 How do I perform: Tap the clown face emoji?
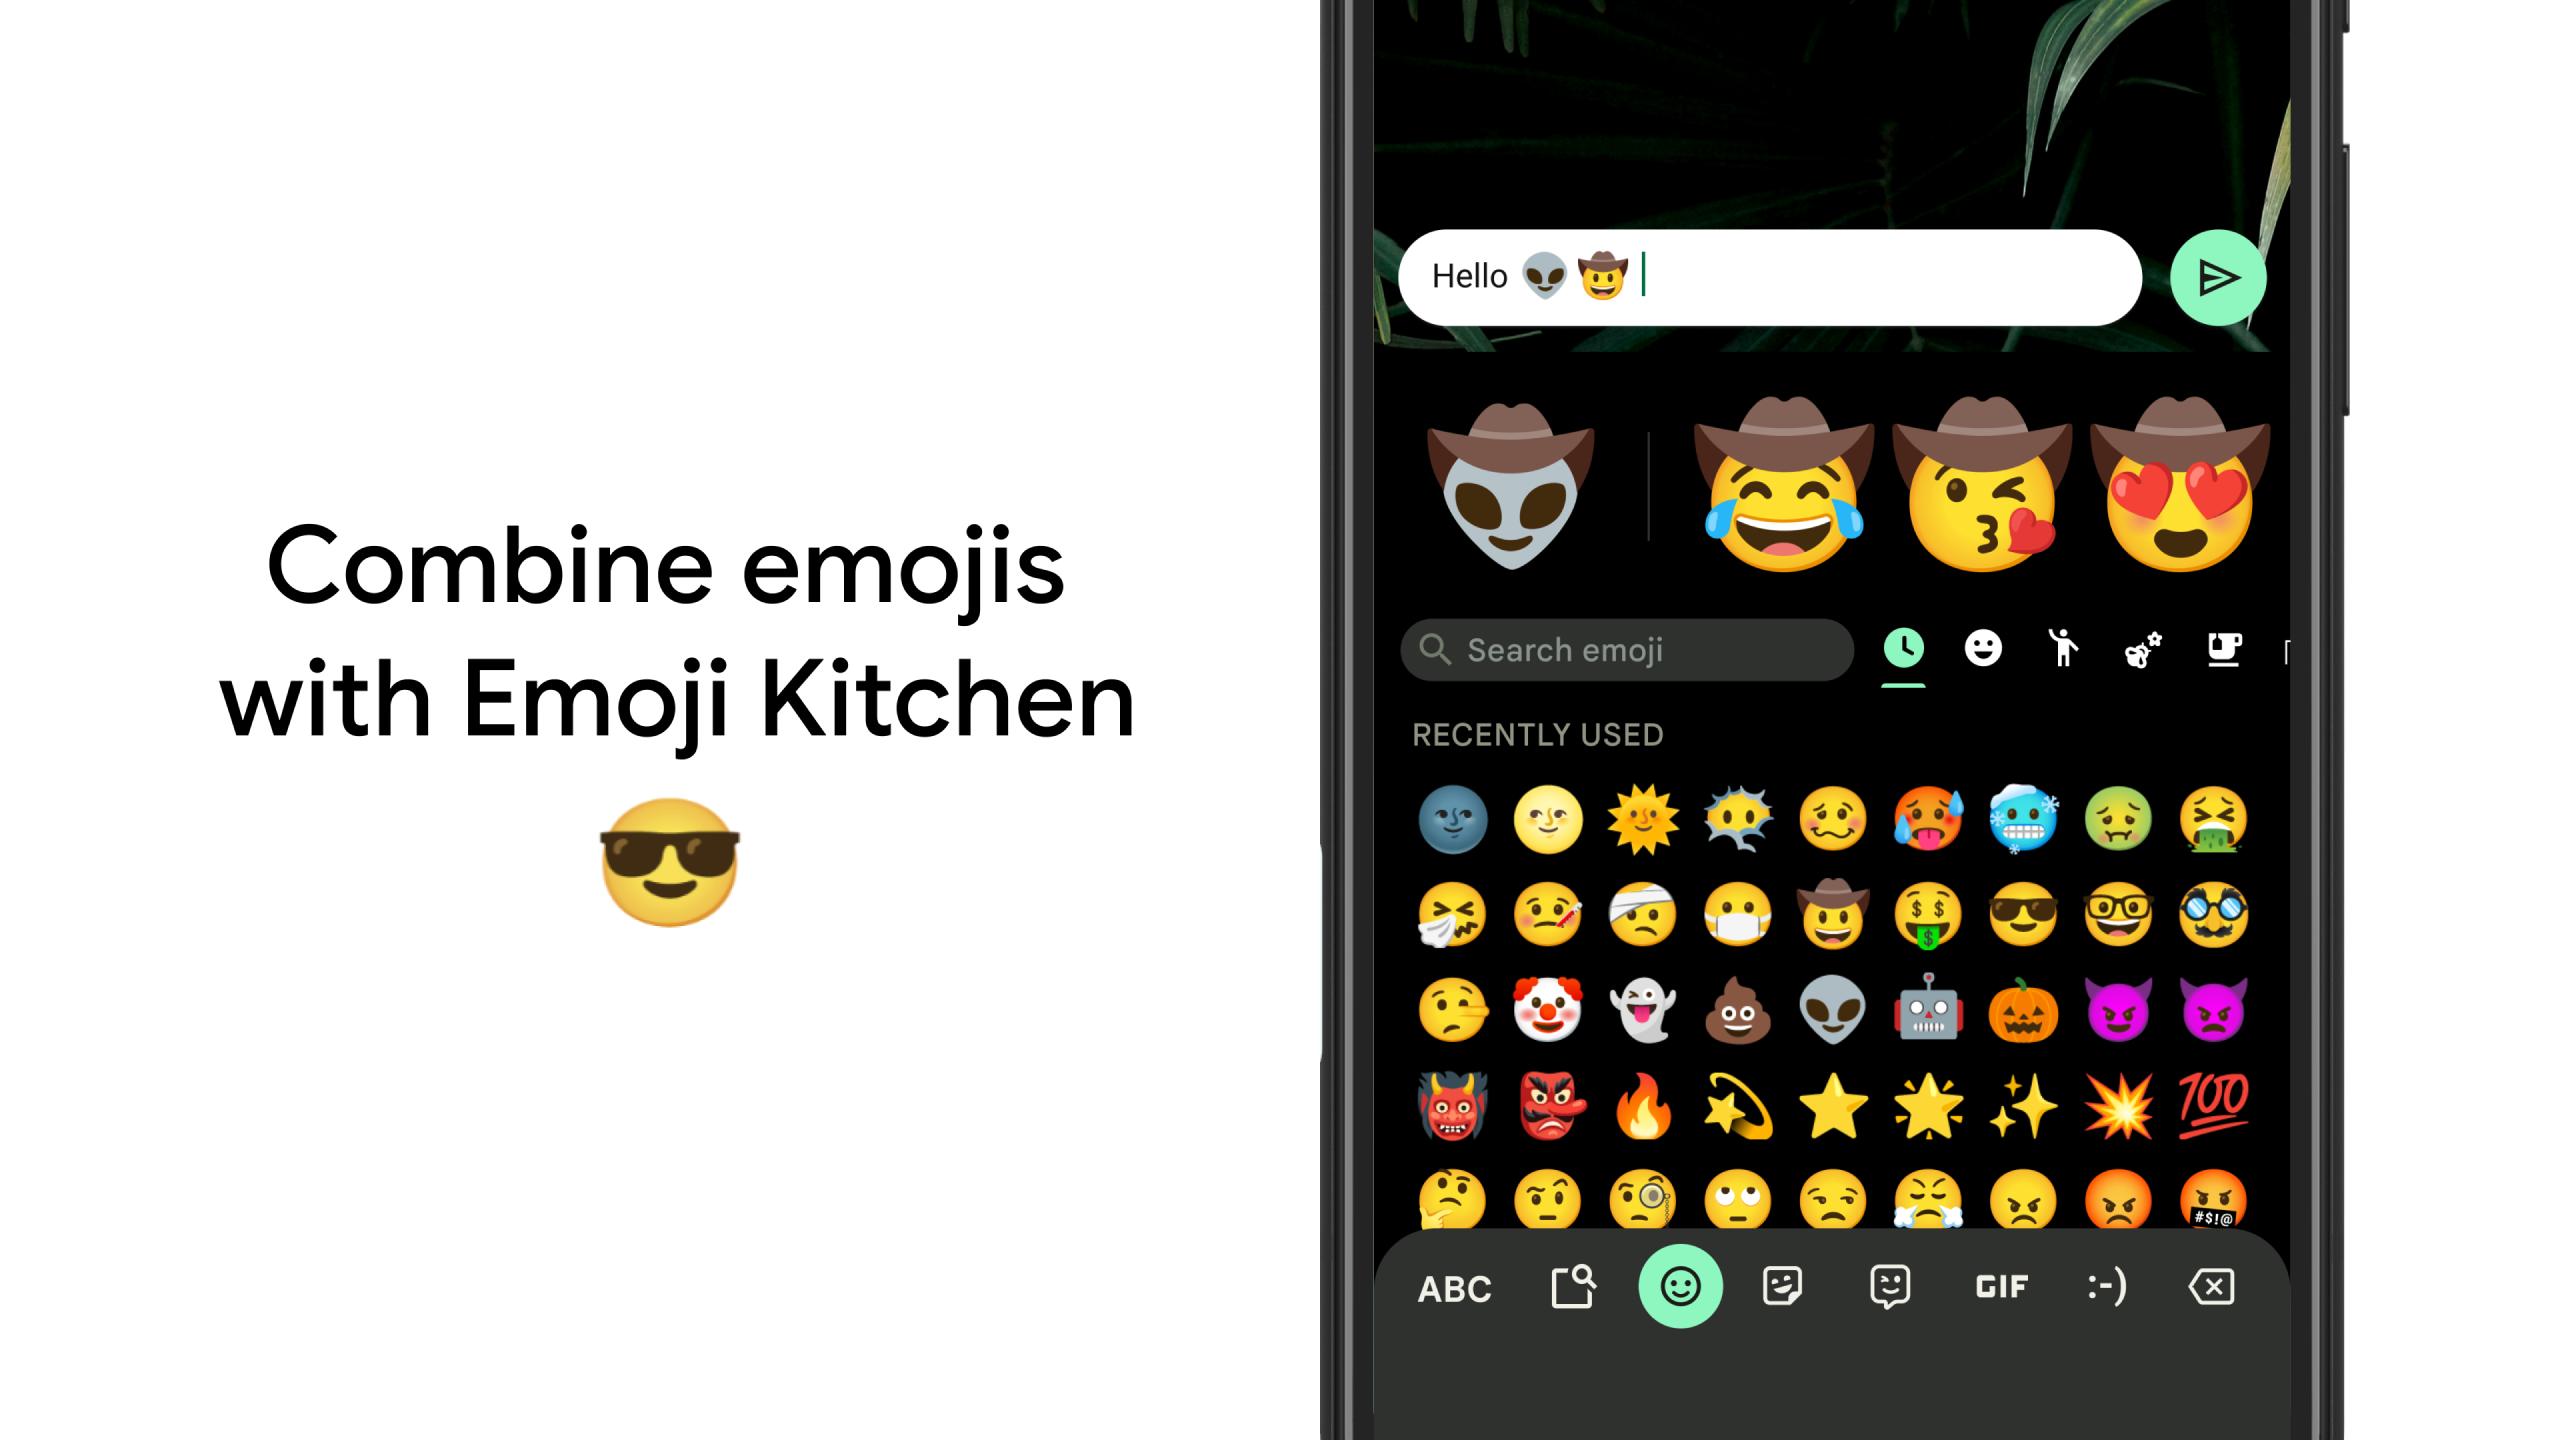point(1544,1011)
